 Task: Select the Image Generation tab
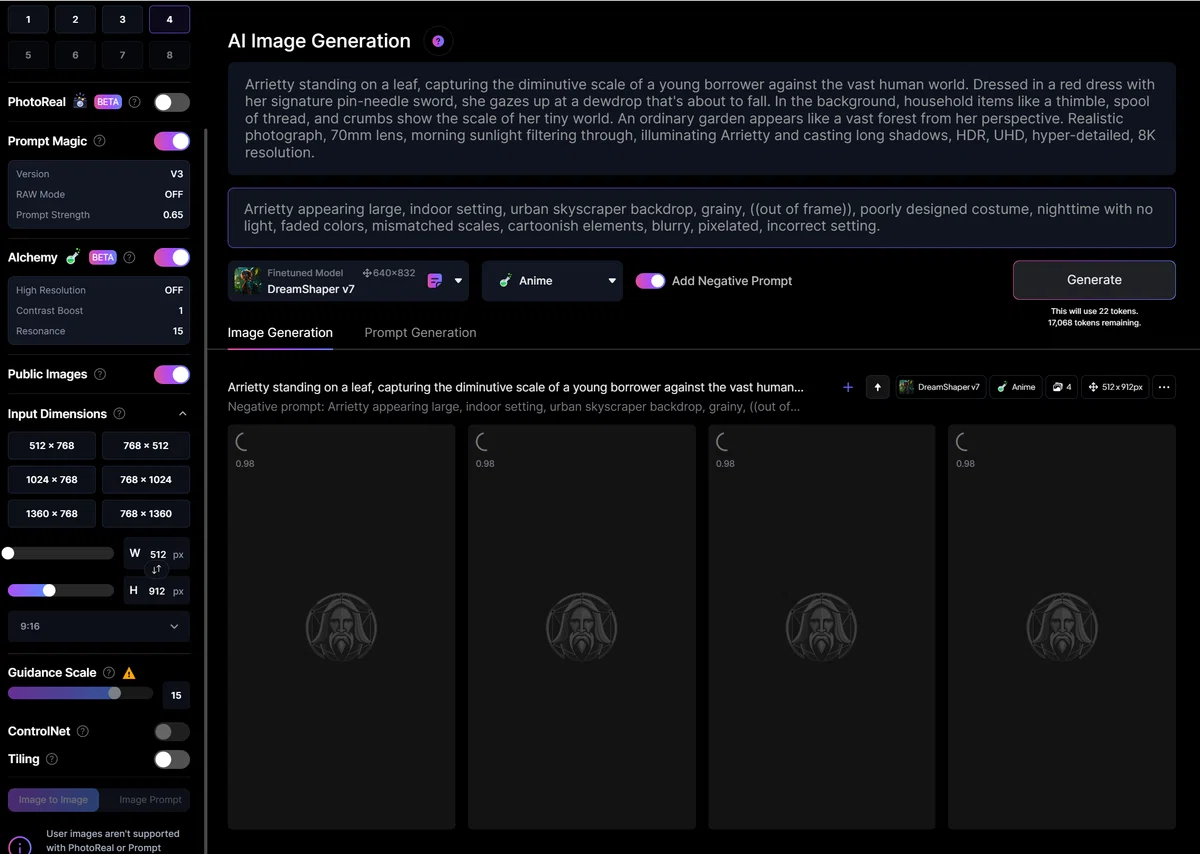click(280, 333)
